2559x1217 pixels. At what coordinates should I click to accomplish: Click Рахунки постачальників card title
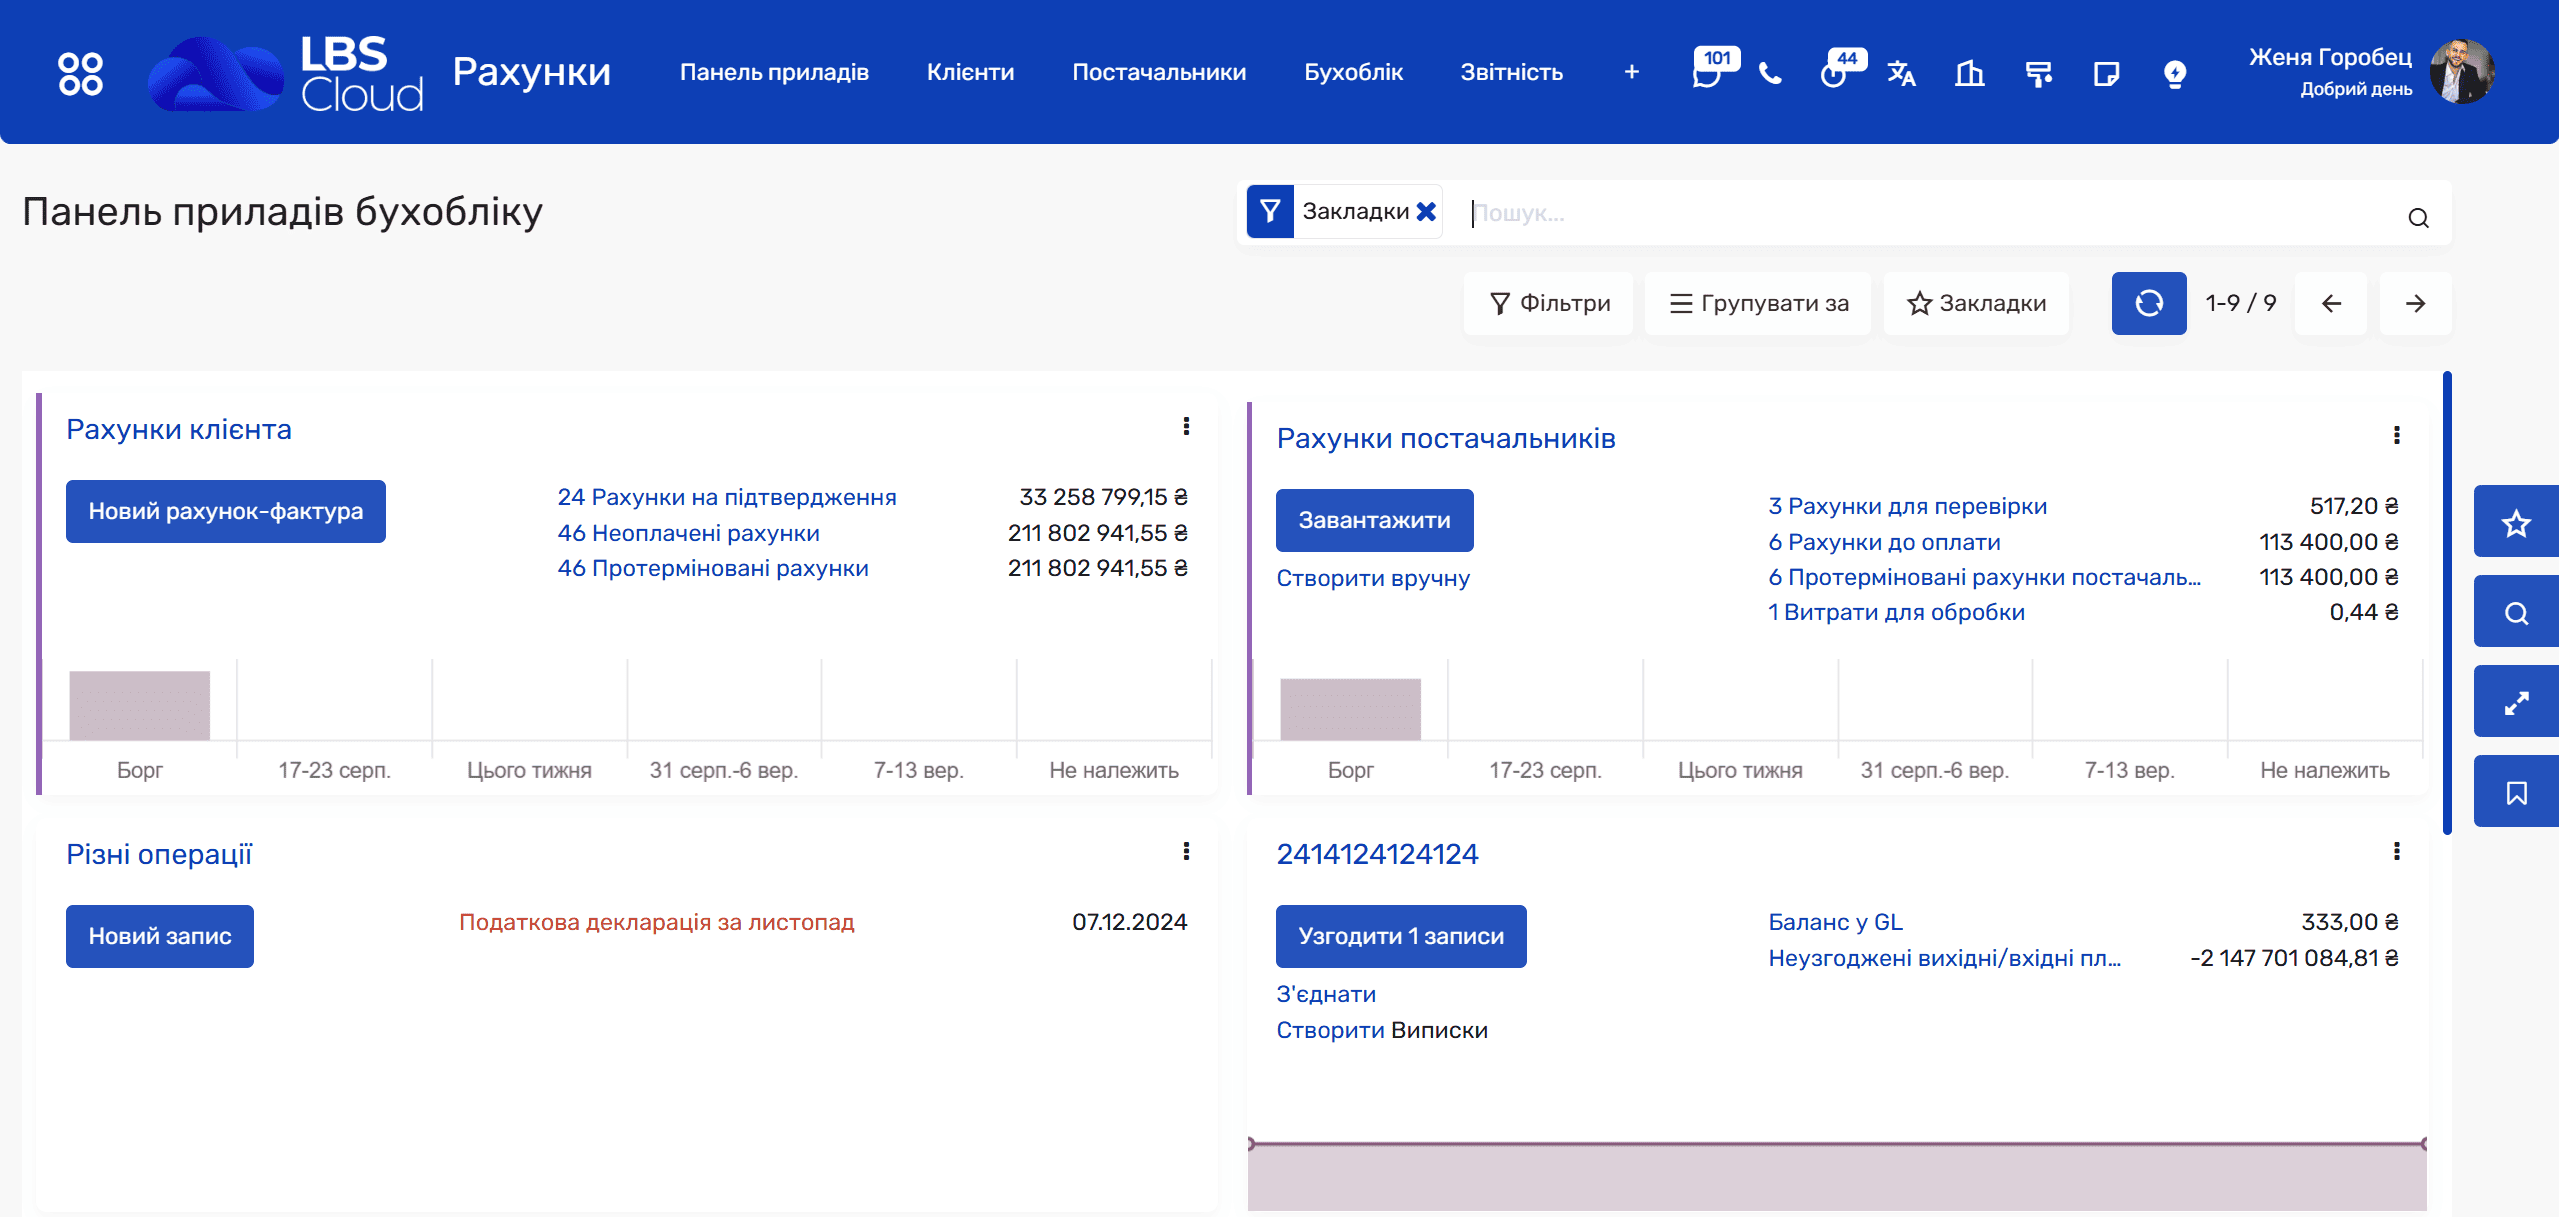(x=1446, y=438)
